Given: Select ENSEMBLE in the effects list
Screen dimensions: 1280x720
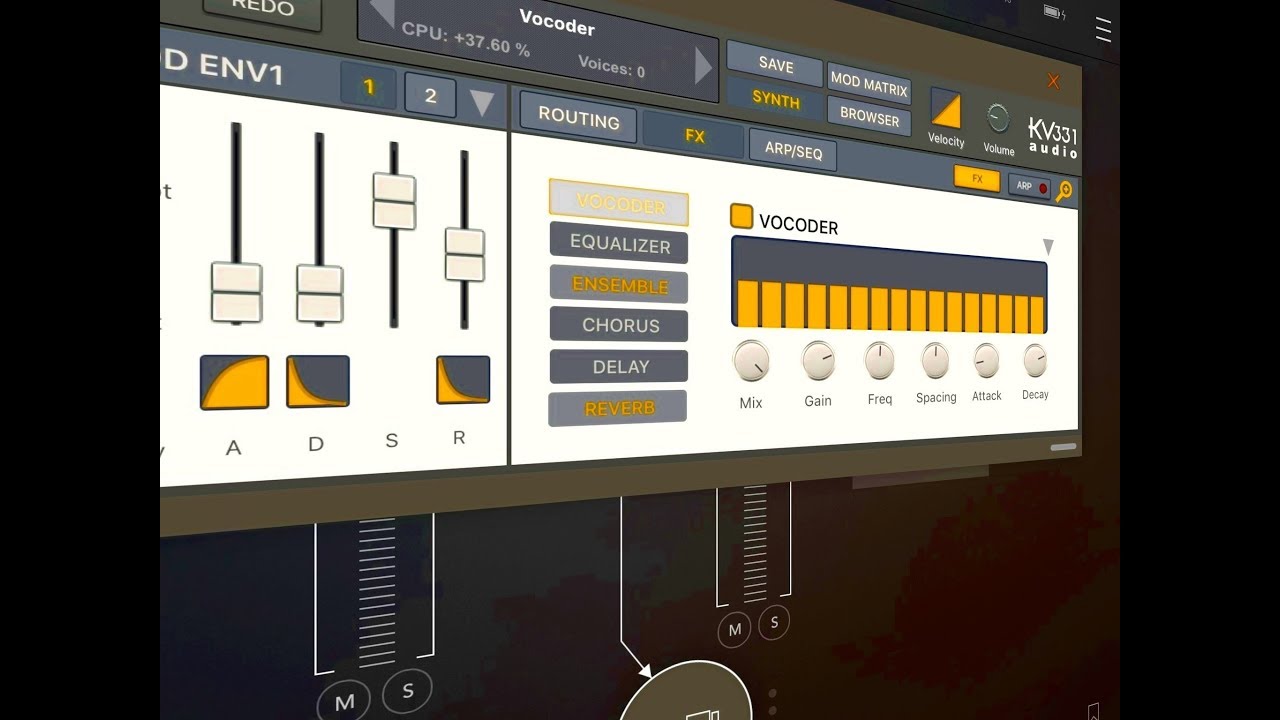Looking at the screenshot, I should (x=619, y=285).
